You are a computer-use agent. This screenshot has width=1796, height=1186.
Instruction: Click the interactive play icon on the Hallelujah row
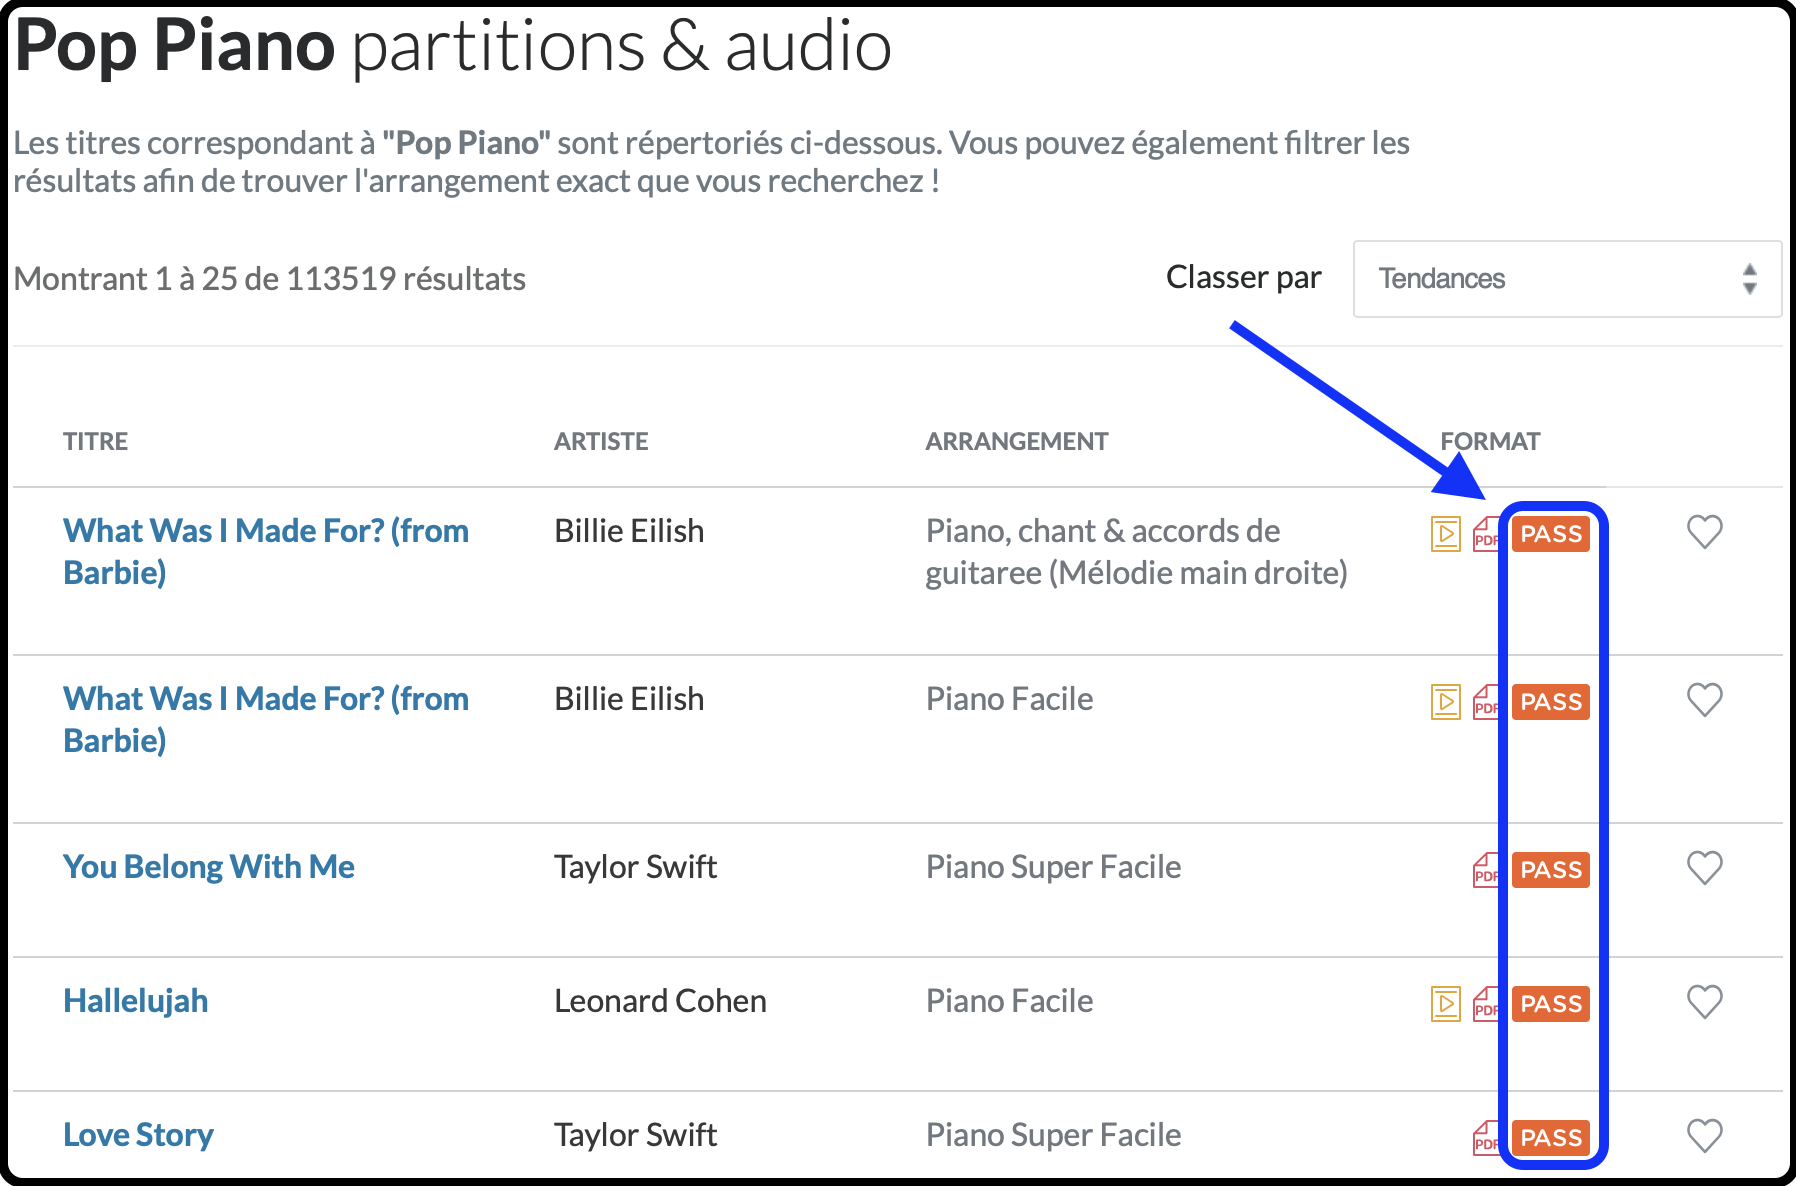[x=1445, y=1003]
